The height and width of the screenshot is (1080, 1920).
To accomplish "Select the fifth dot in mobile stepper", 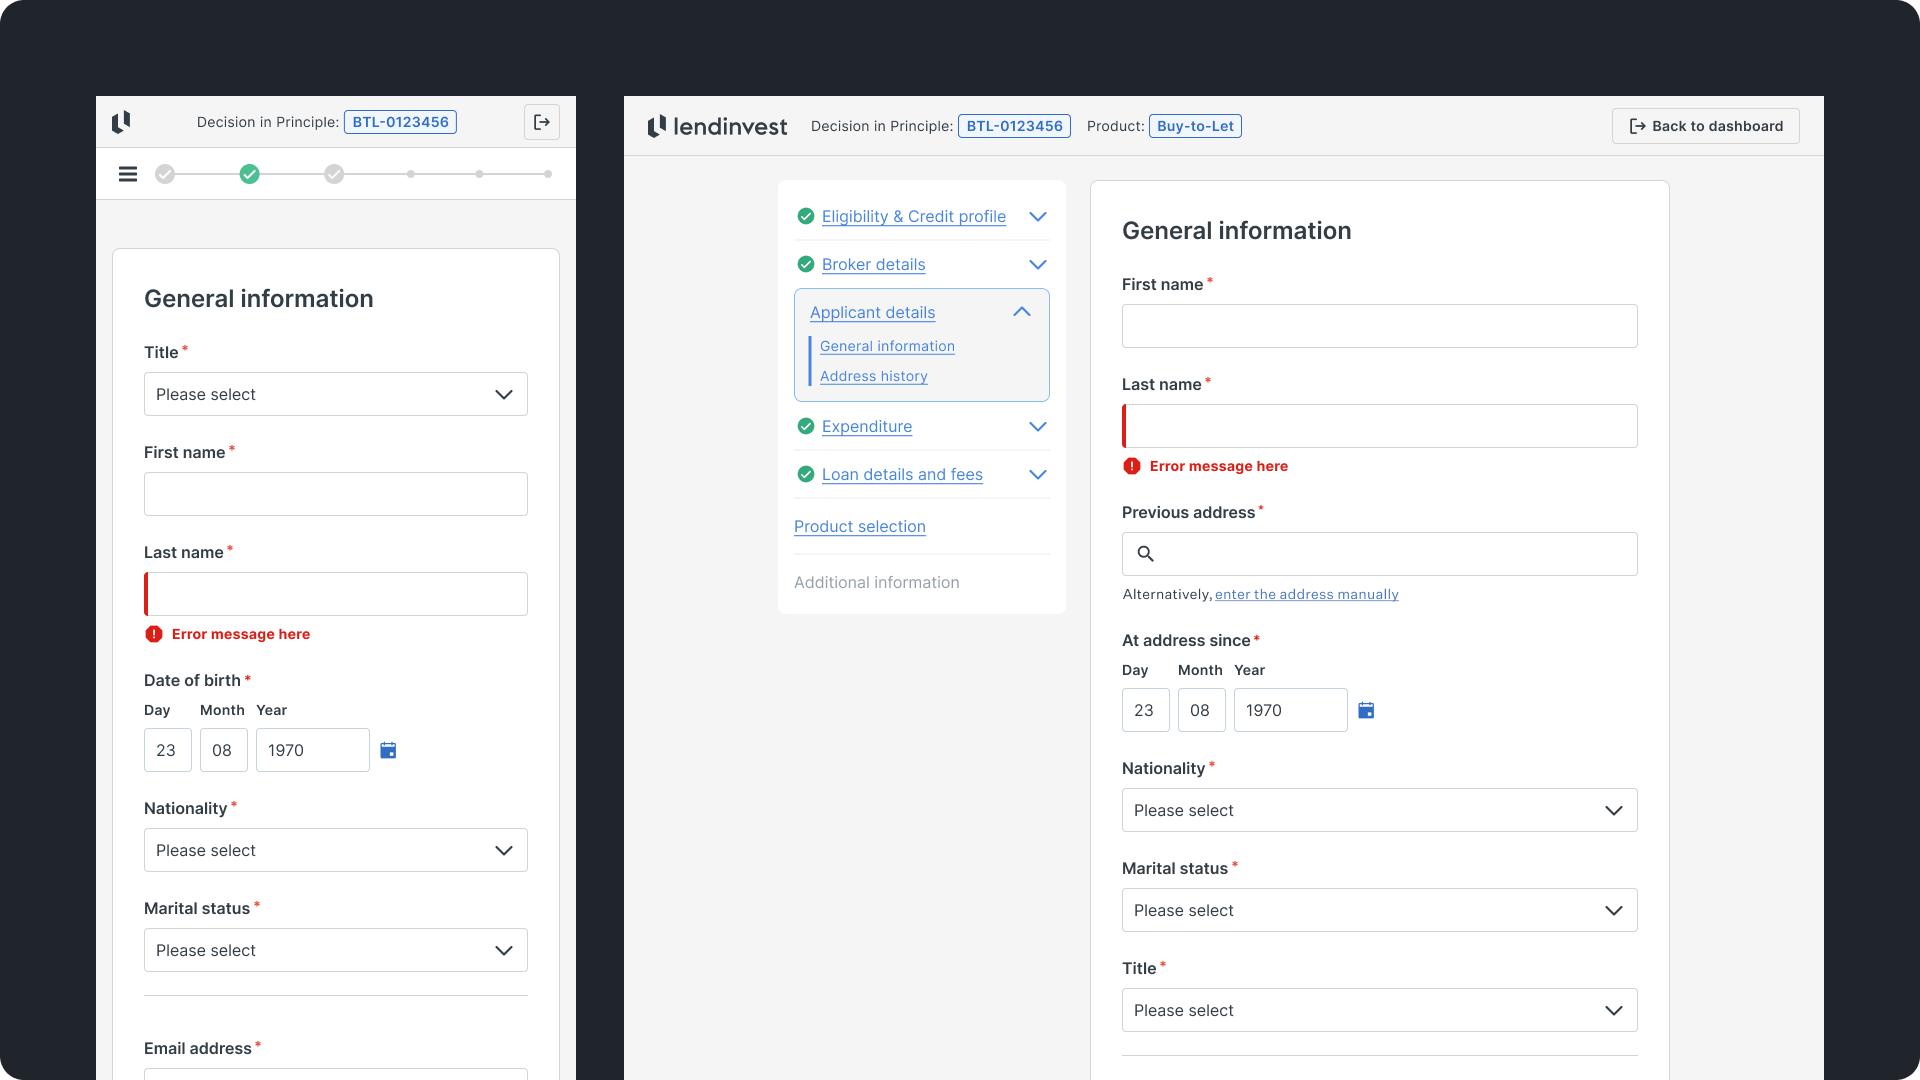I will pyautogui.click(x=480, y=174).
